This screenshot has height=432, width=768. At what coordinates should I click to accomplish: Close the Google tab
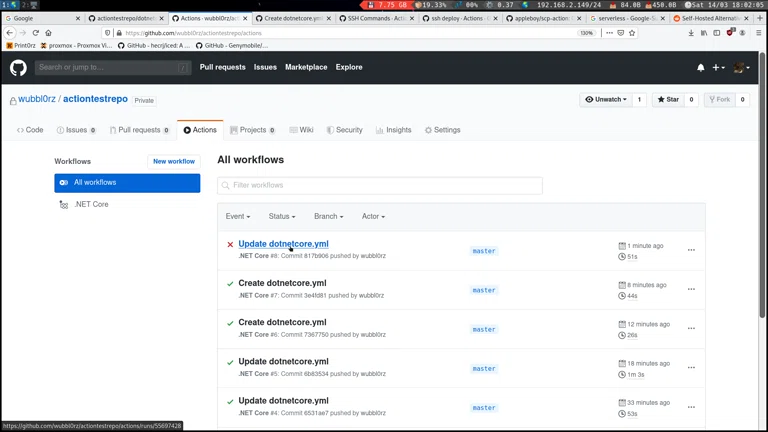point(77,18)
